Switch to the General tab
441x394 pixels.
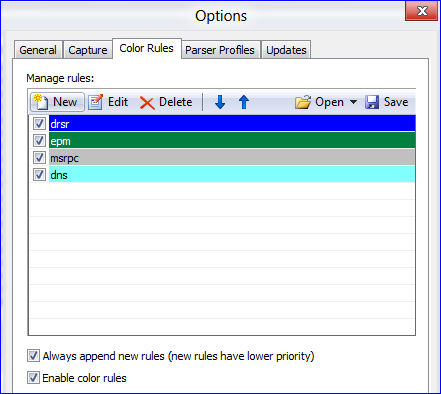point(38,50)
